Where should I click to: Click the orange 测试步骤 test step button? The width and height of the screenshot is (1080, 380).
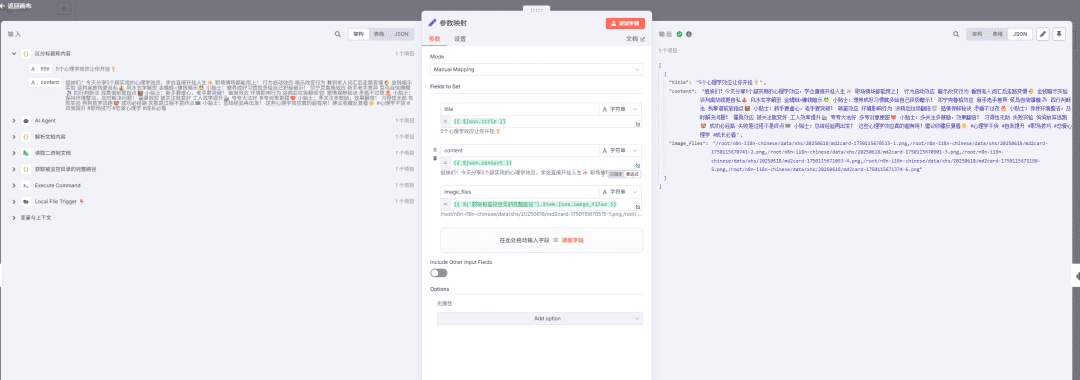click(625, 23)
